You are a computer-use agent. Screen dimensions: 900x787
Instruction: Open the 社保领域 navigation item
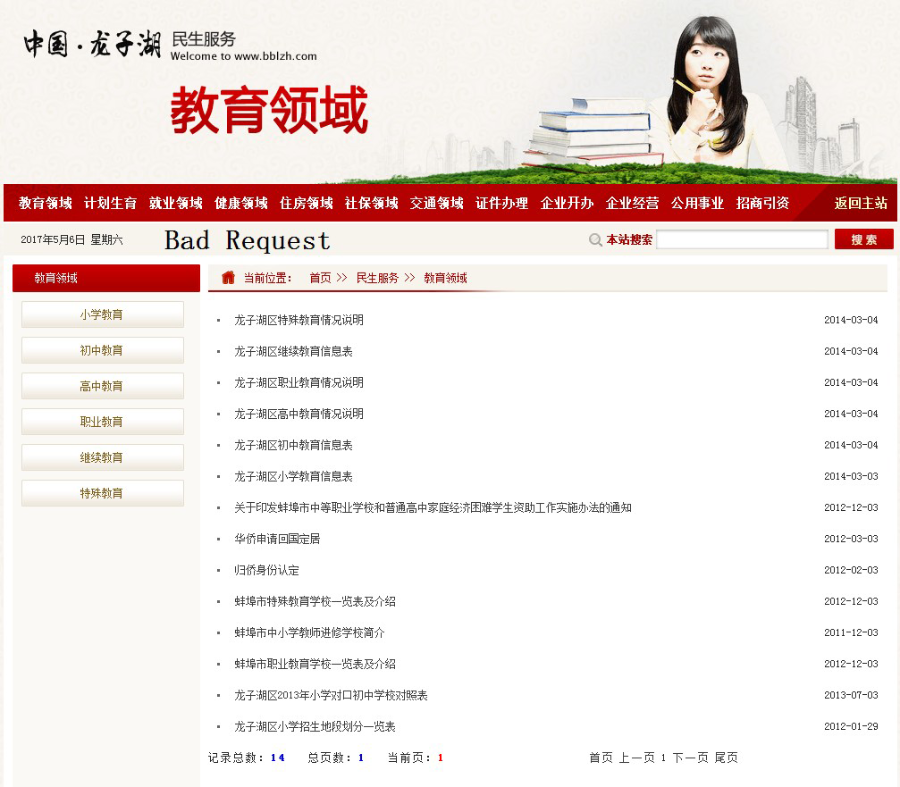(371, 202)
